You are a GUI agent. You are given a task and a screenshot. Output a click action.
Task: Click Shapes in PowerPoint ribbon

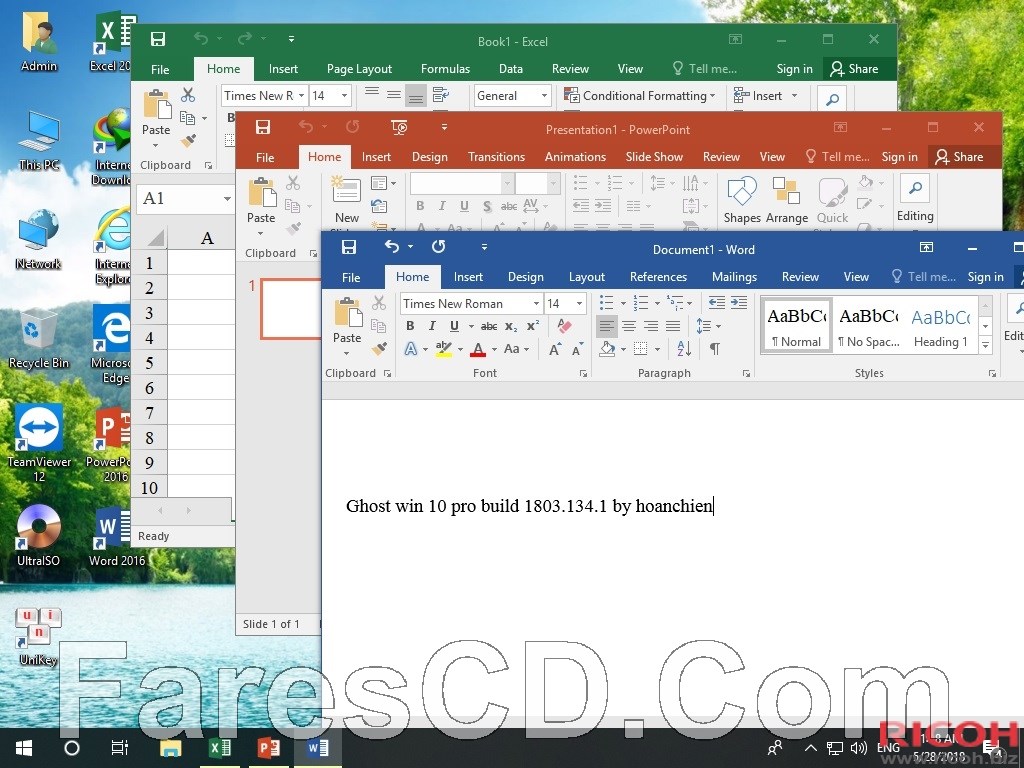(742, 200)
